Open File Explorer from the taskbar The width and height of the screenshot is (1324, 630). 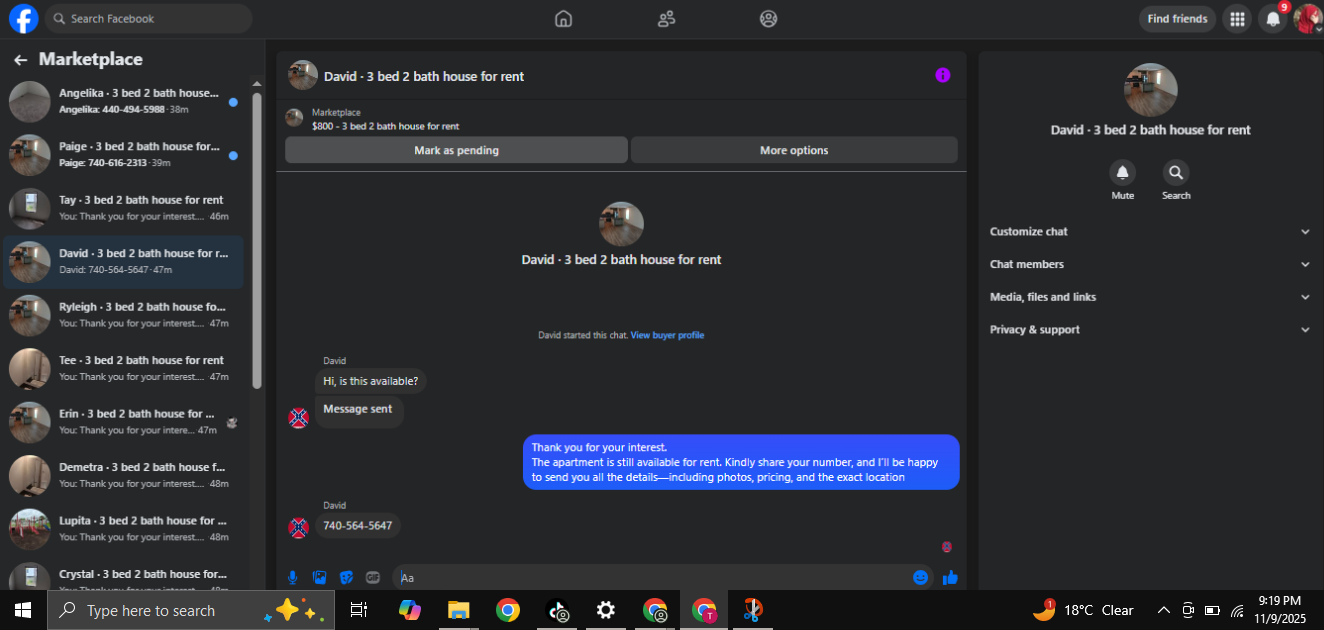[x=459, y=610]
